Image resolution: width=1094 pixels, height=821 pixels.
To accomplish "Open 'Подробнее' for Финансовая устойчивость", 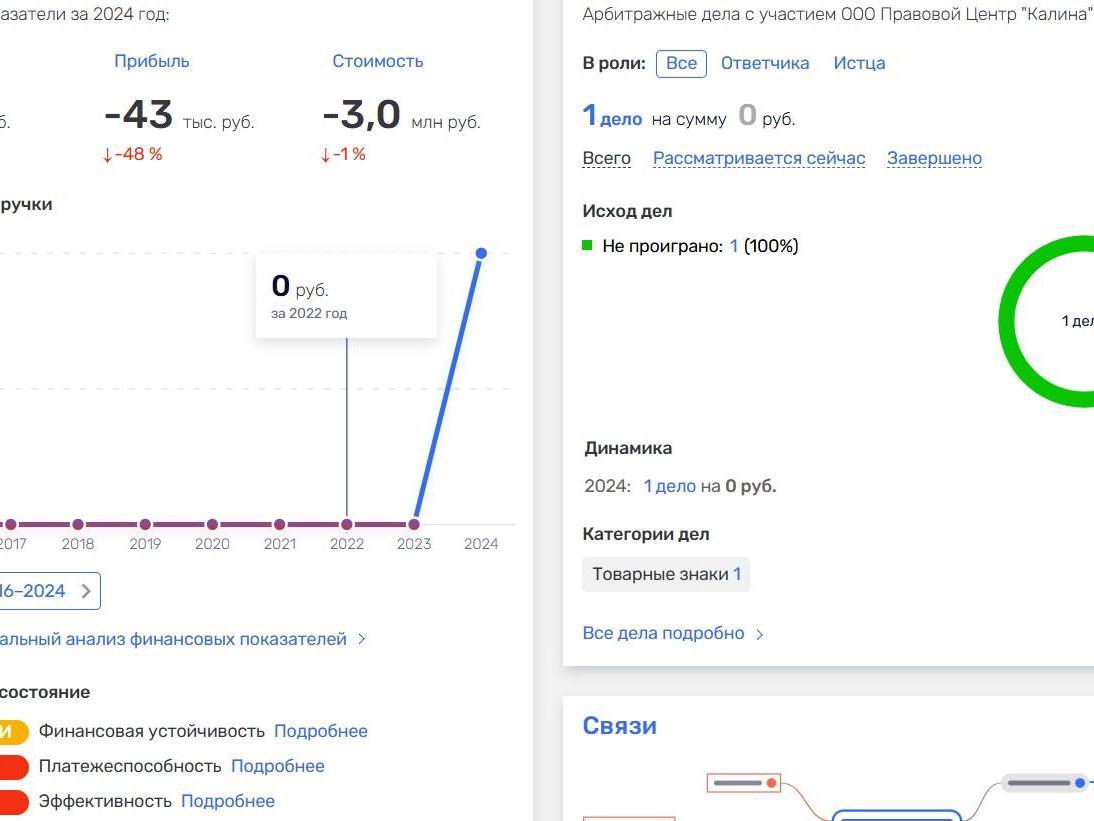I will (x=321, y=731).
